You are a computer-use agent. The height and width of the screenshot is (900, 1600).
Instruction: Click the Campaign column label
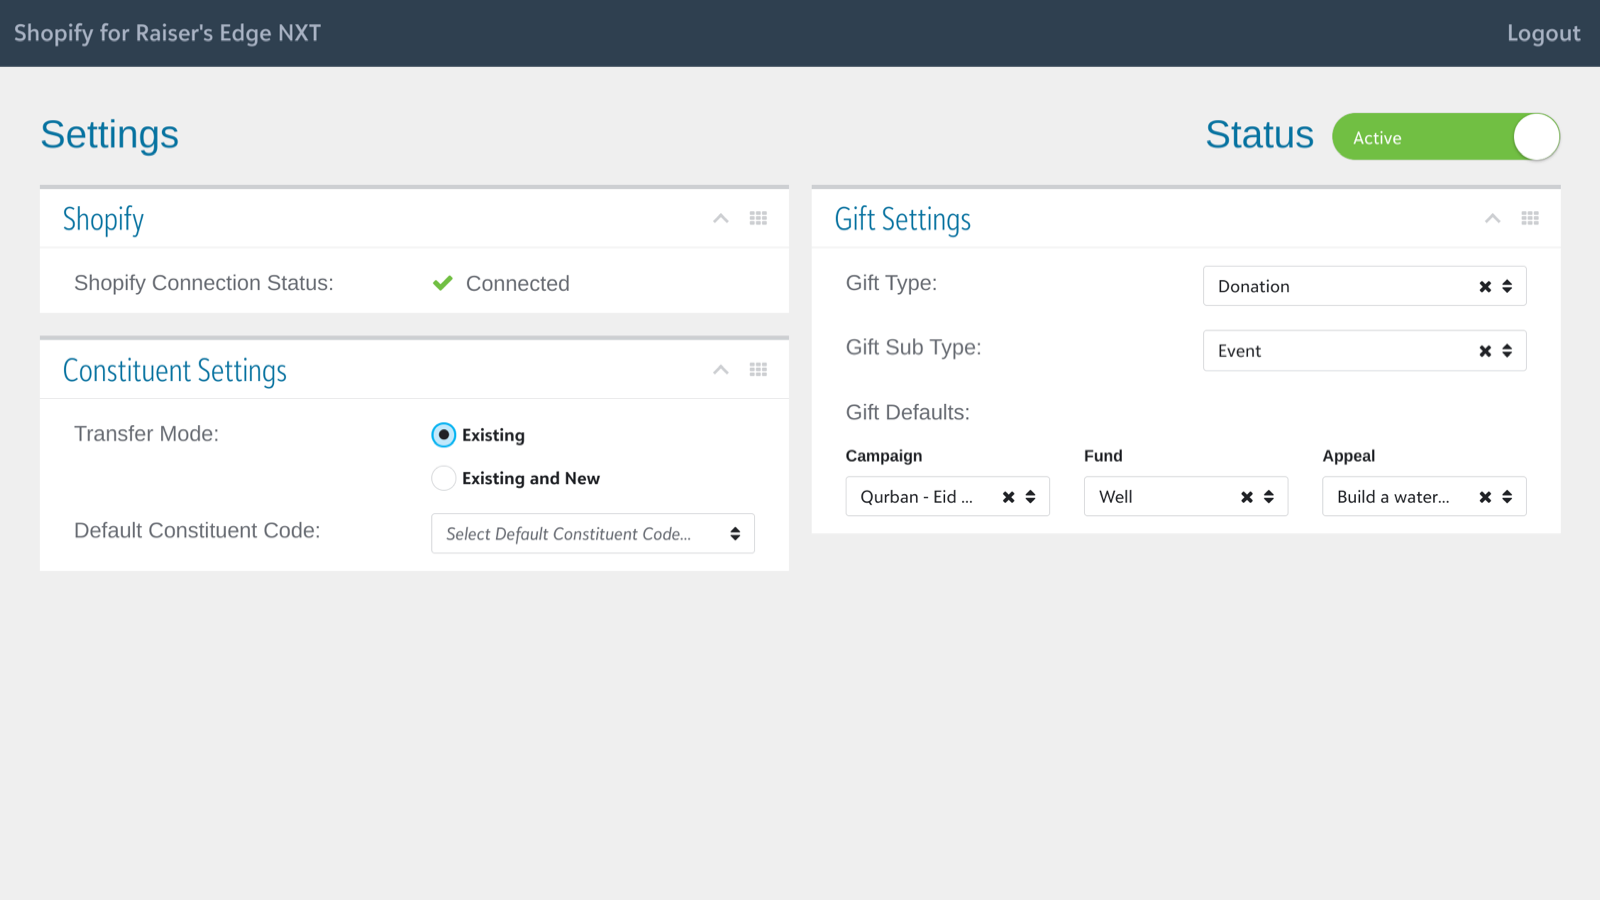point(884,456)
